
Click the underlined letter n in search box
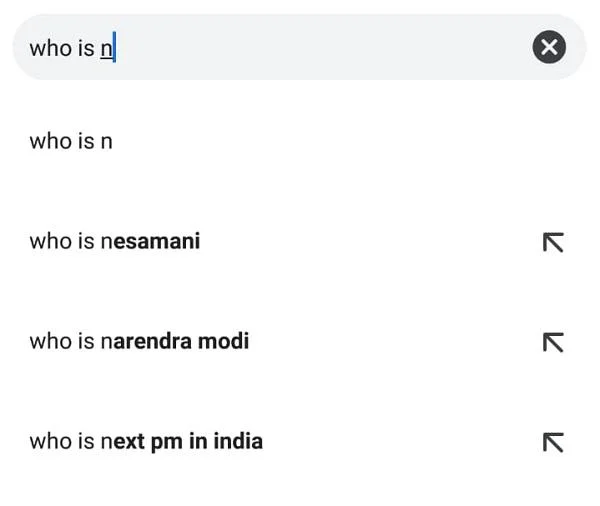(107, 50)
